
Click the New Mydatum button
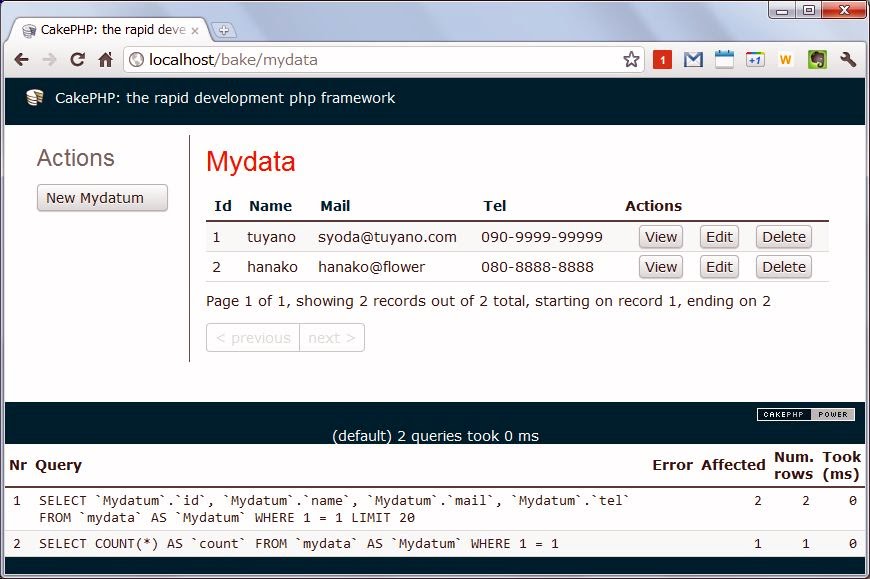(x=102, y=198)
